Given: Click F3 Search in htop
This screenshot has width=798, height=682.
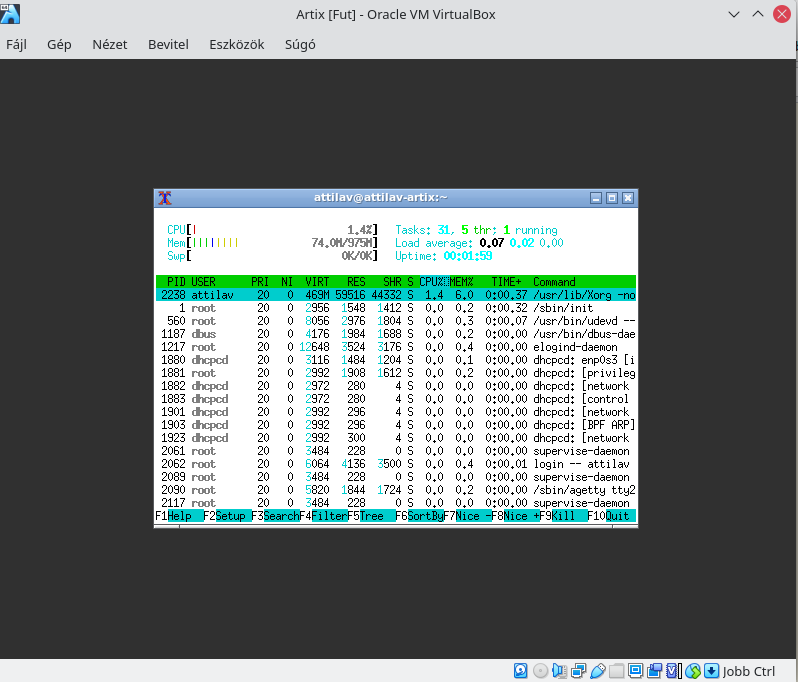Looking at the screenshot, I should (275, 516).
